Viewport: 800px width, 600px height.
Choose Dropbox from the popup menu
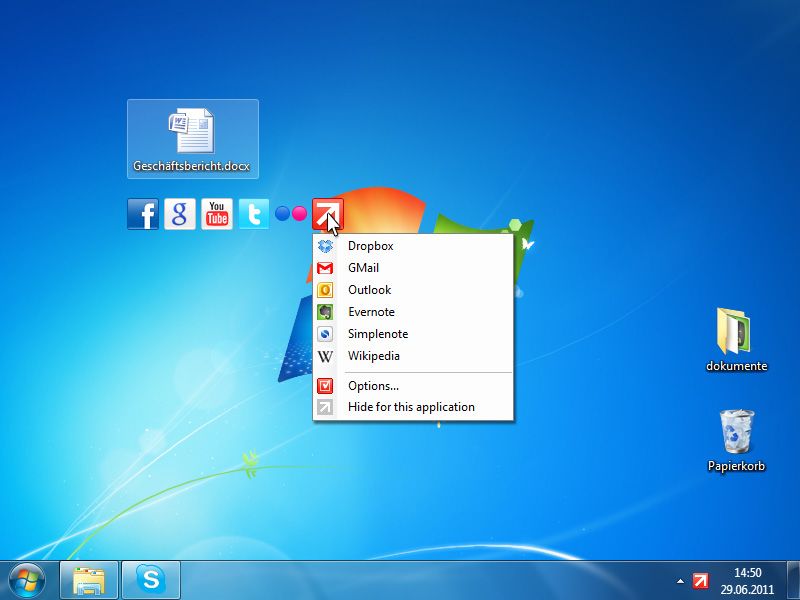(413, 246)
